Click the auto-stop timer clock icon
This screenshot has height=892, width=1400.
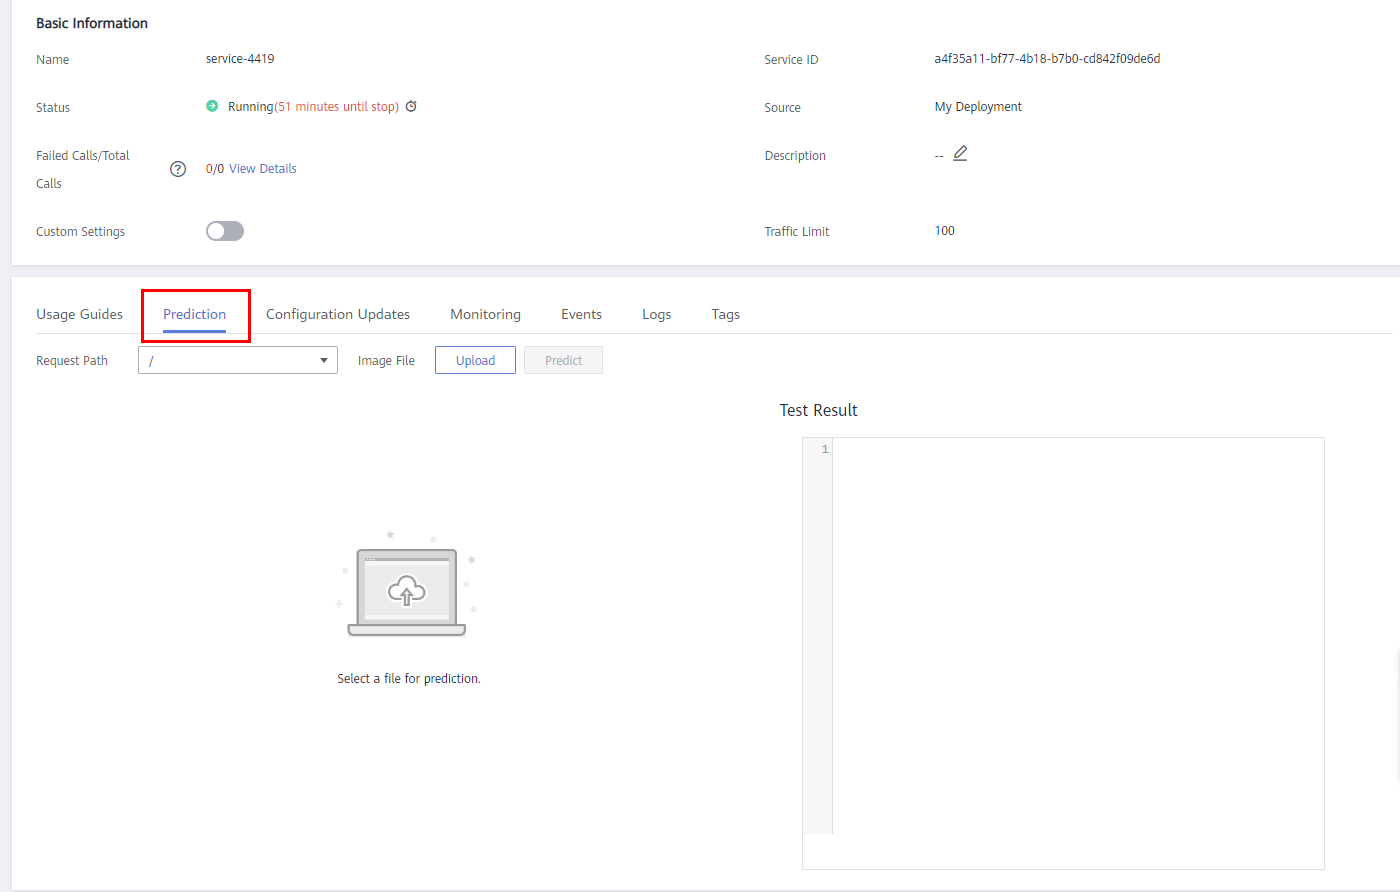coord(411,106)
